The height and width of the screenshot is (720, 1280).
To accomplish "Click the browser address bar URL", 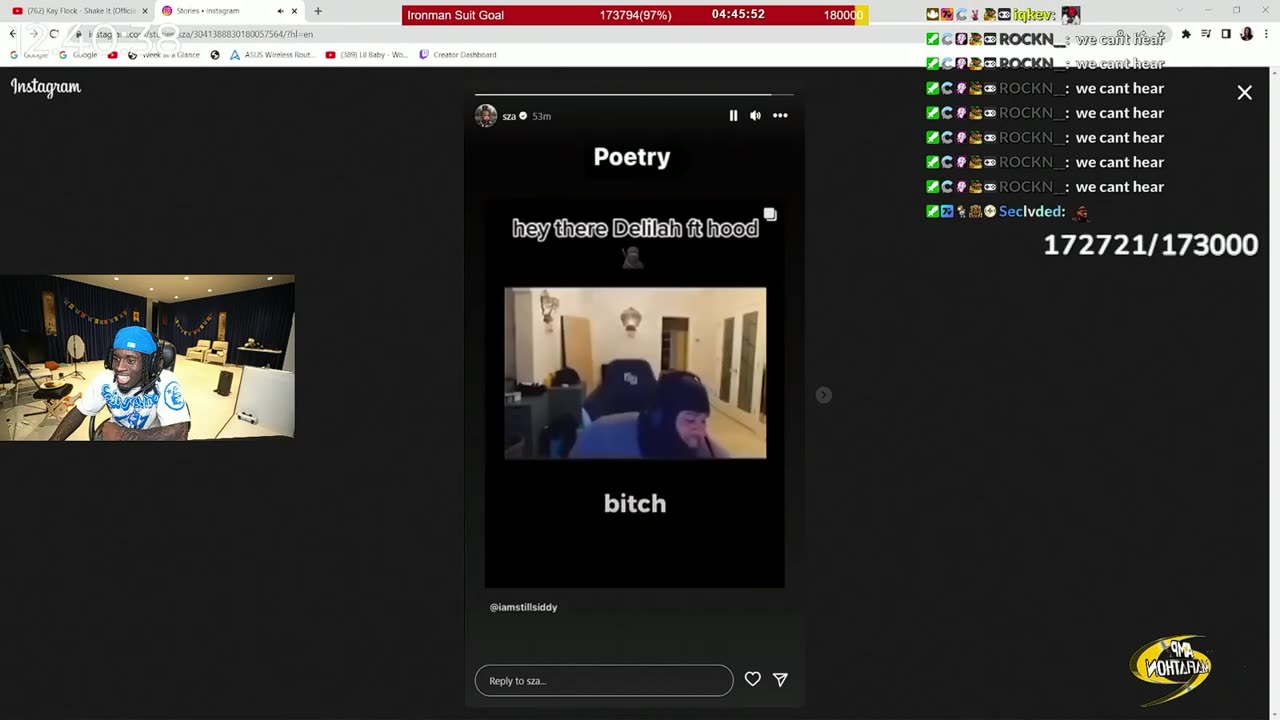I will pyautogui.click(x=200, y=34).
